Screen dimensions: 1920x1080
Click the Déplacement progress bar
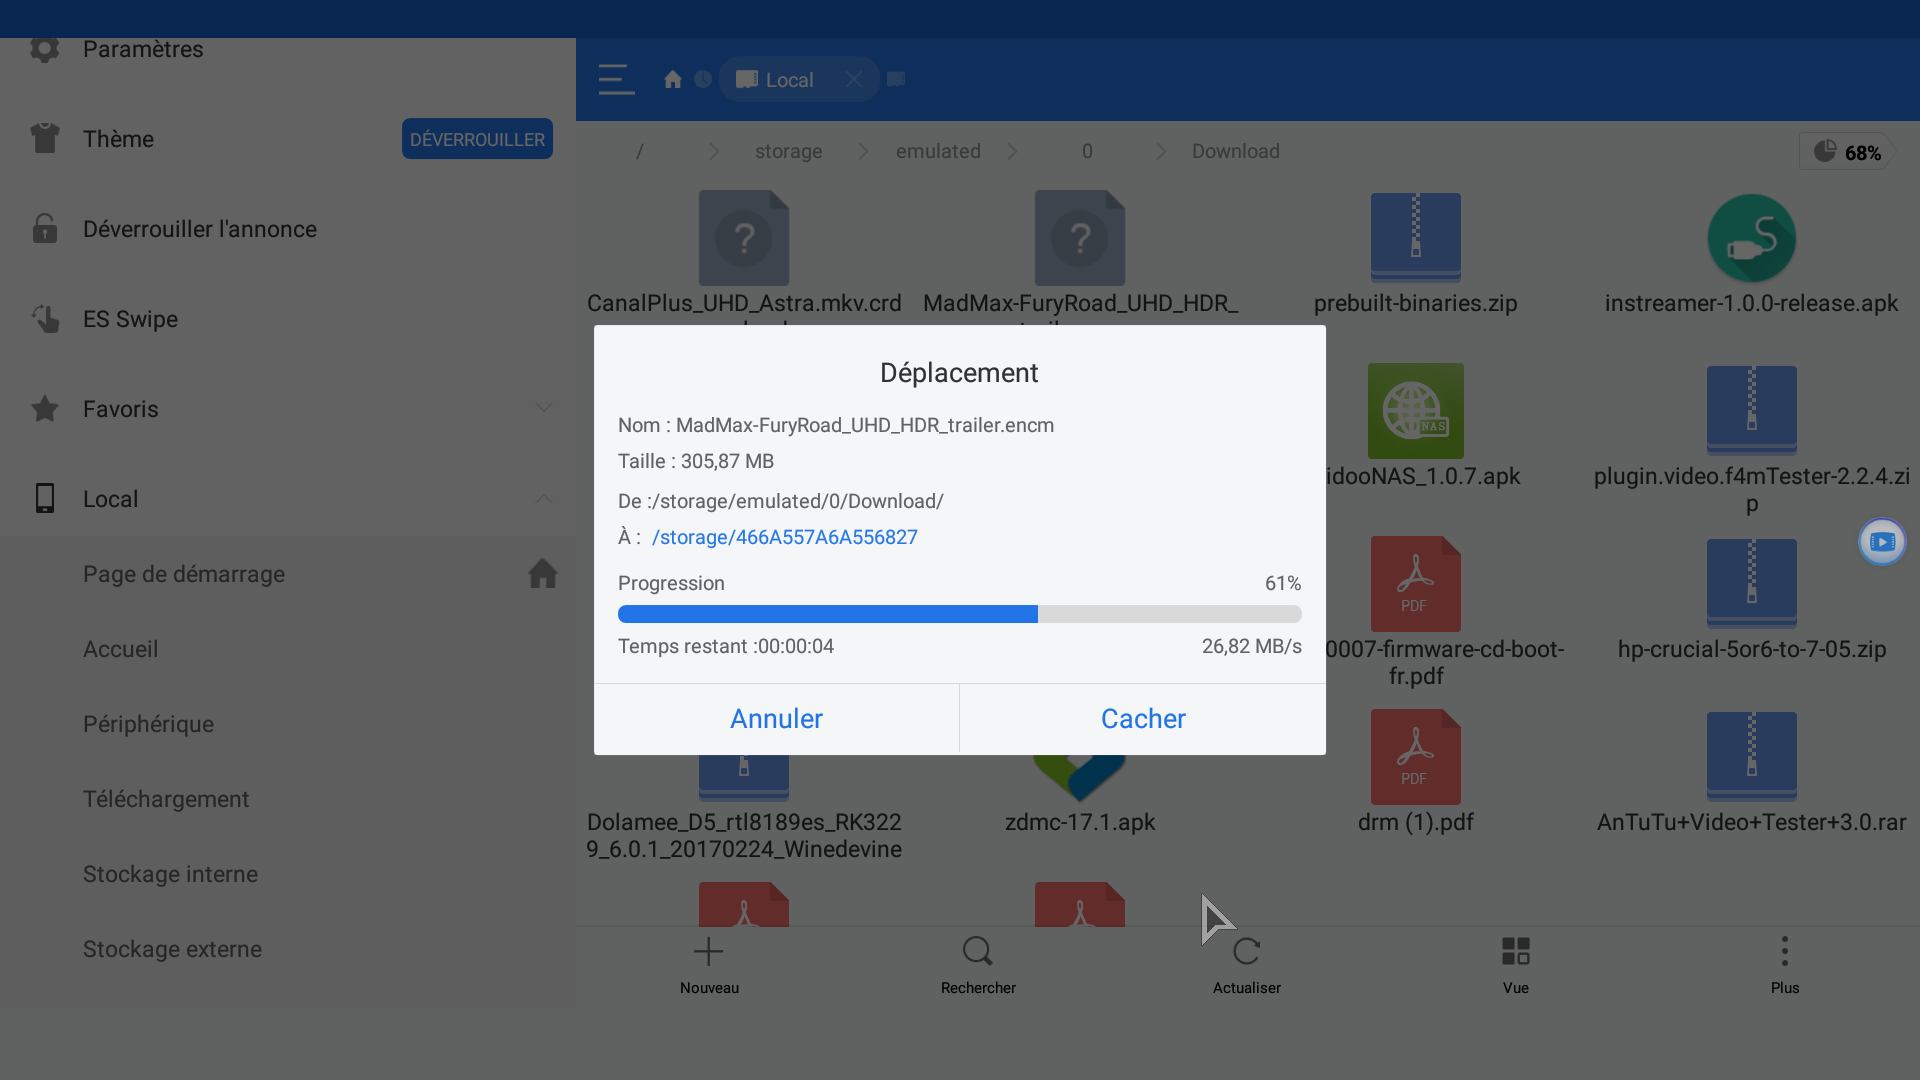click(x=959, y=614)
